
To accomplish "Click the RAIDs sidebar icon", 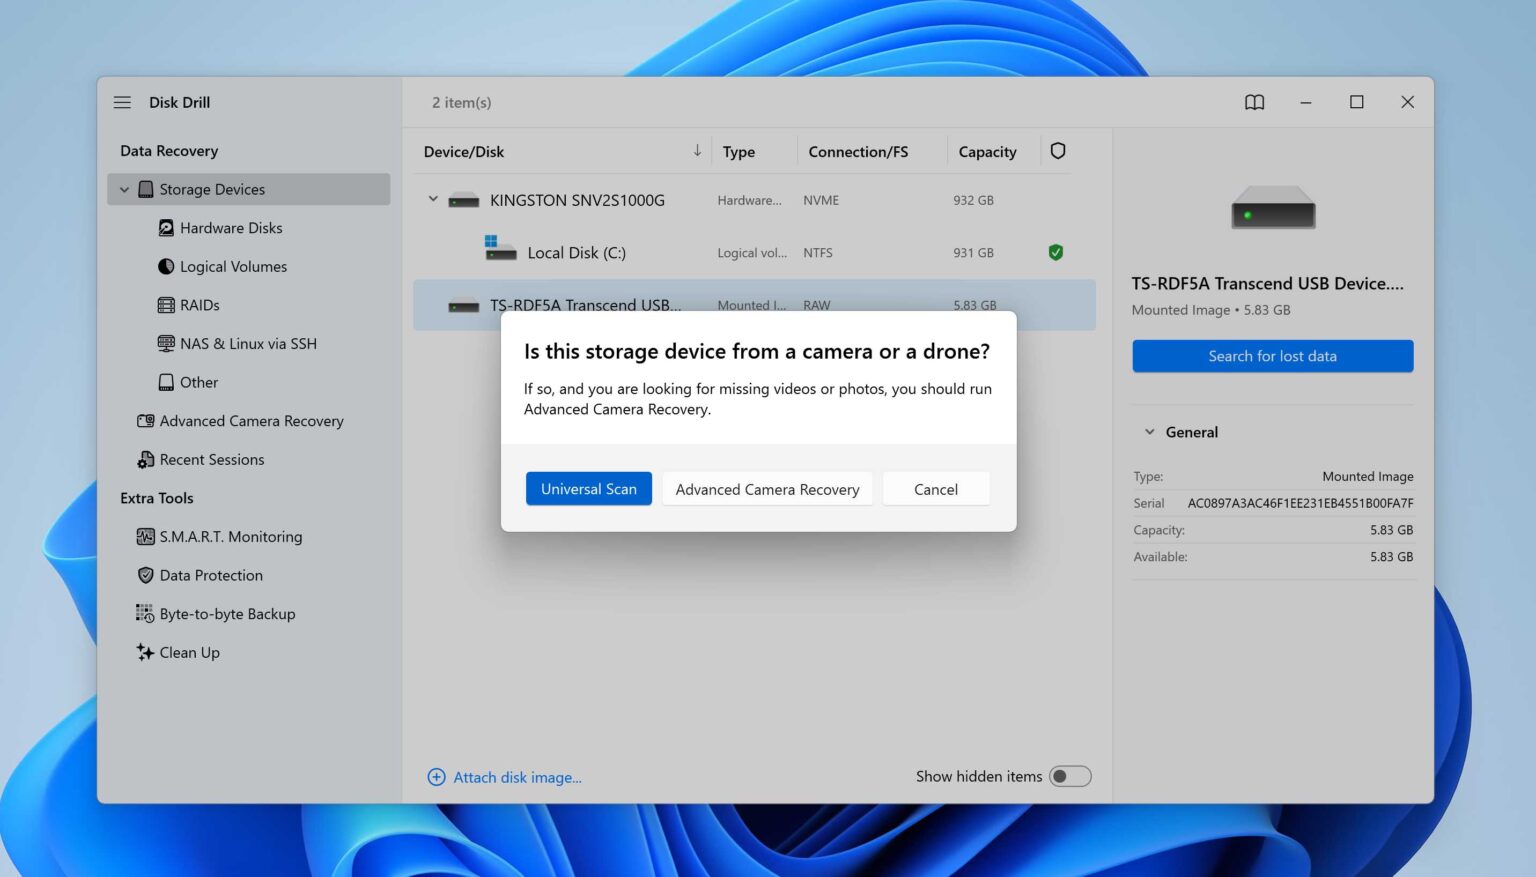I will click(166, 305).
